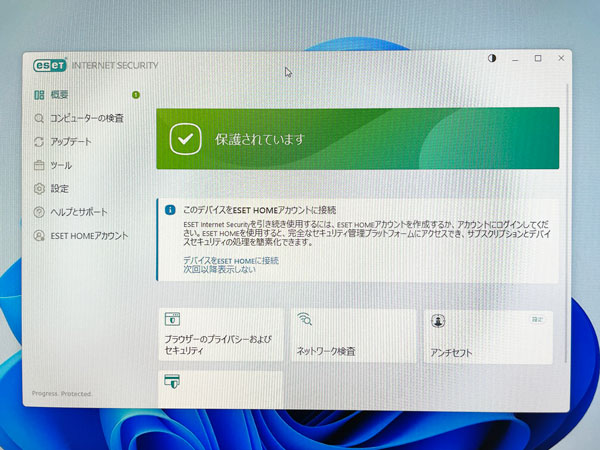
Task: Open the アンチセフト anti-theft tile
Action: point(488,337)
